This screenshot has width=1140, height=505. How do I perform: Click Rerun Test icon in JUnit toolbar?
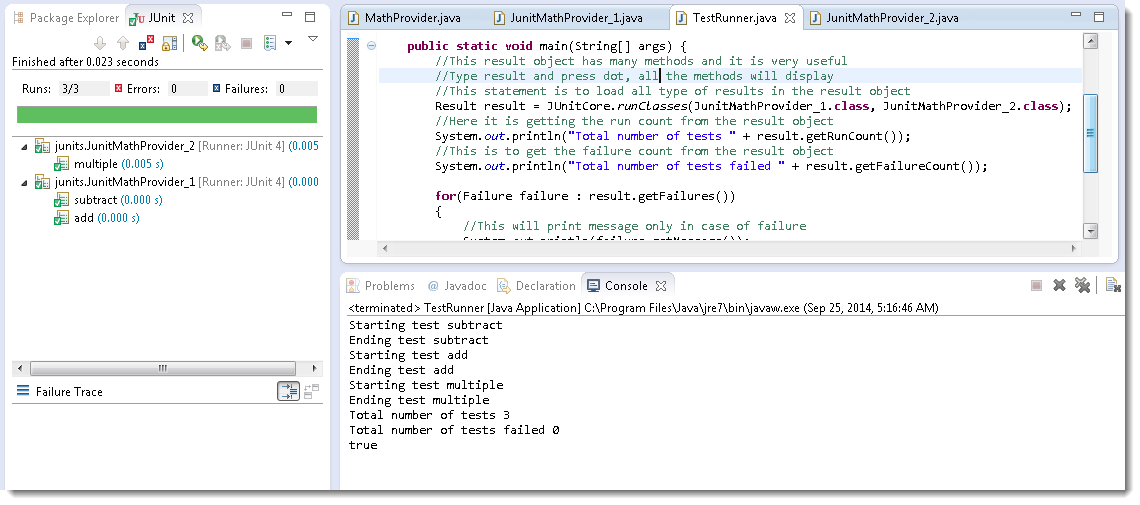click(200, 44)
